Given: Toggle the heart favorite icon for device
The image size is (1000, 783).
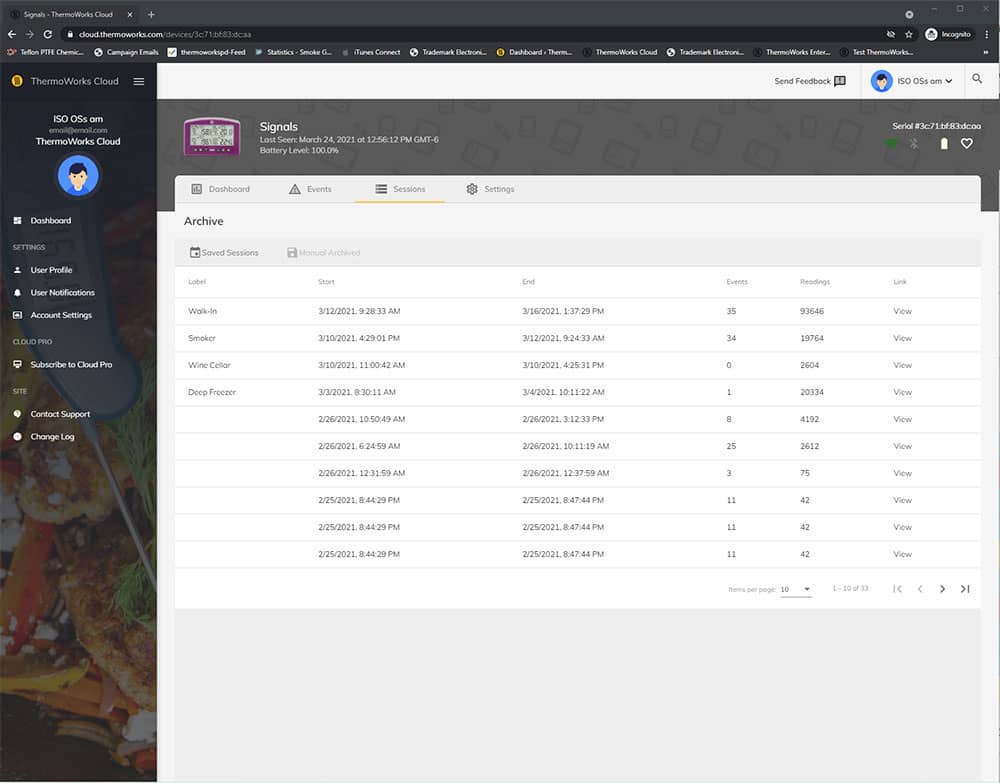Looking at the screenshot, I should (966, 144).
